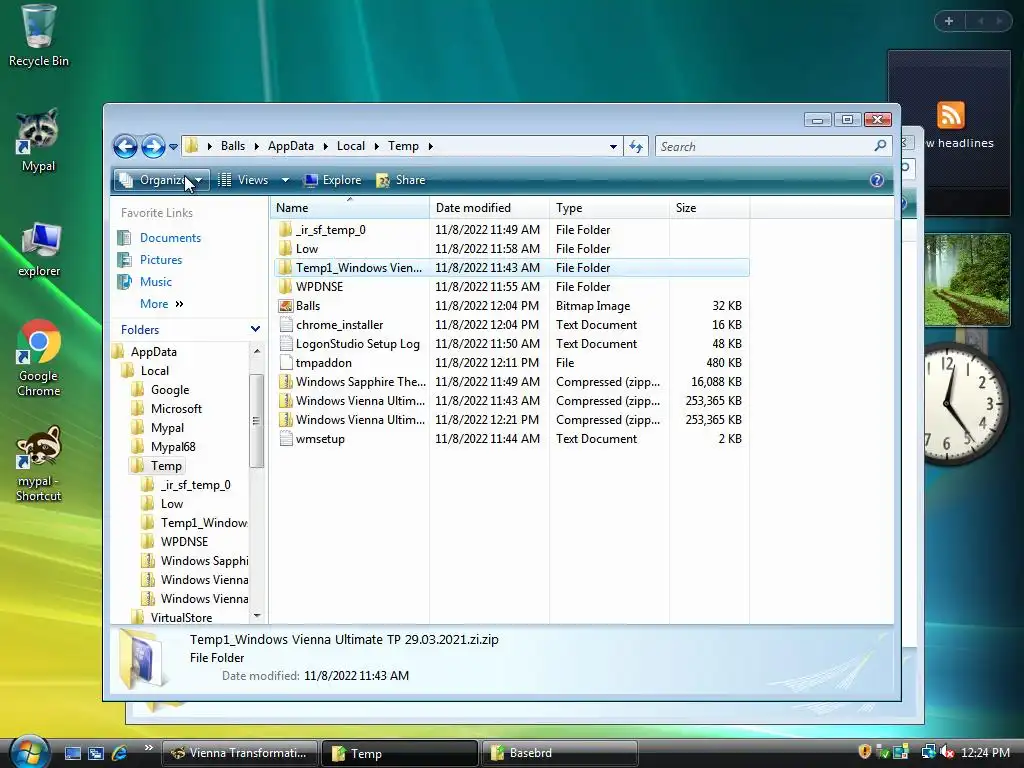Screen dimensions: 1024x768
Task: Click the sidebar add gadget plus button
Action: 949,21
